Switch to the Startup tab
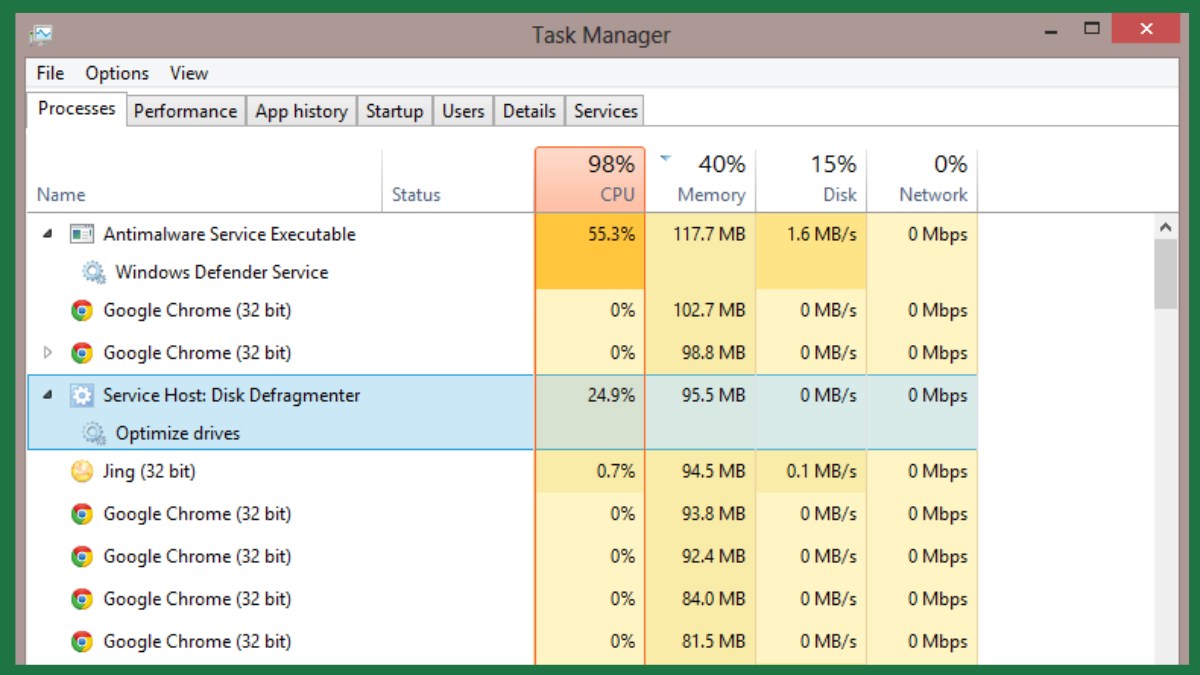The width and height of the screenshot is (1200, 675). pos(394,111)
